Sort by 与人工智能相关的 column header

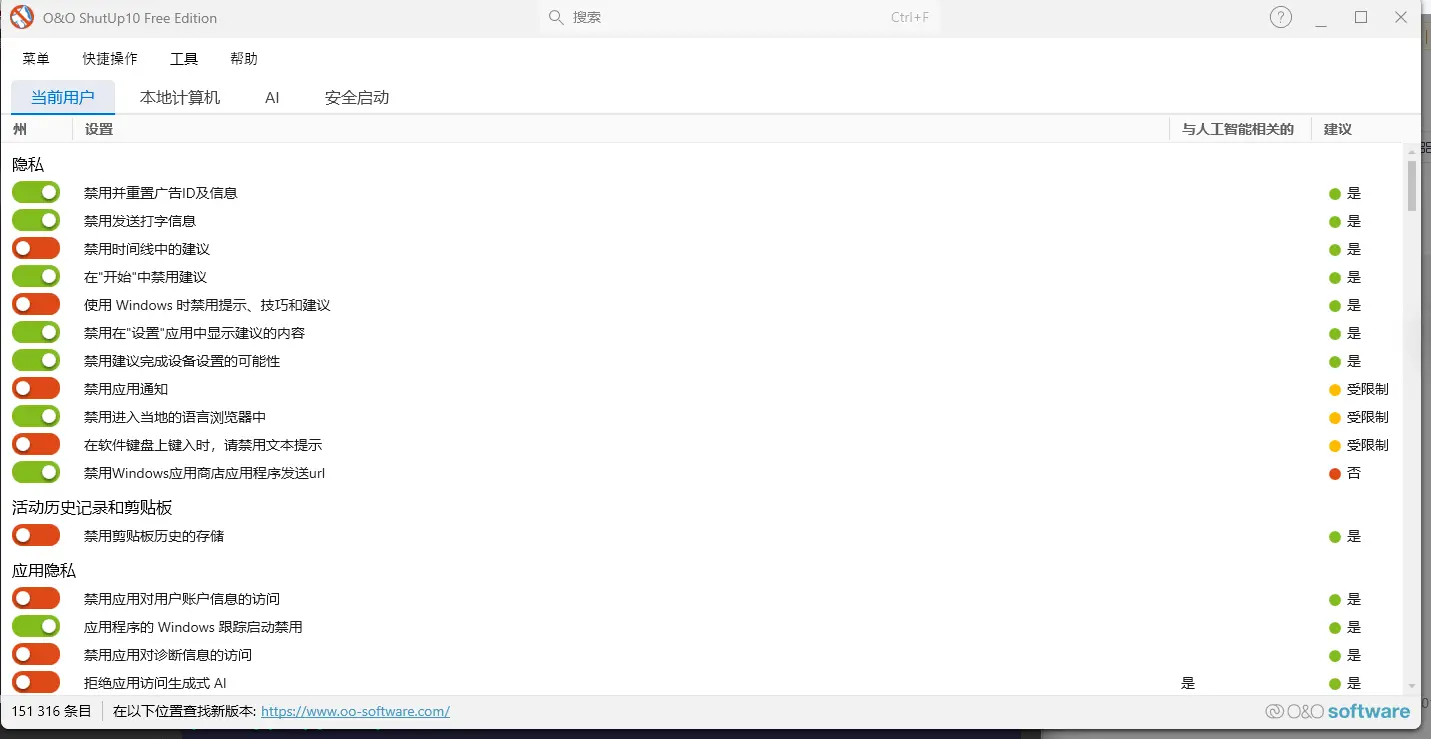click(x=1238, y=129)
